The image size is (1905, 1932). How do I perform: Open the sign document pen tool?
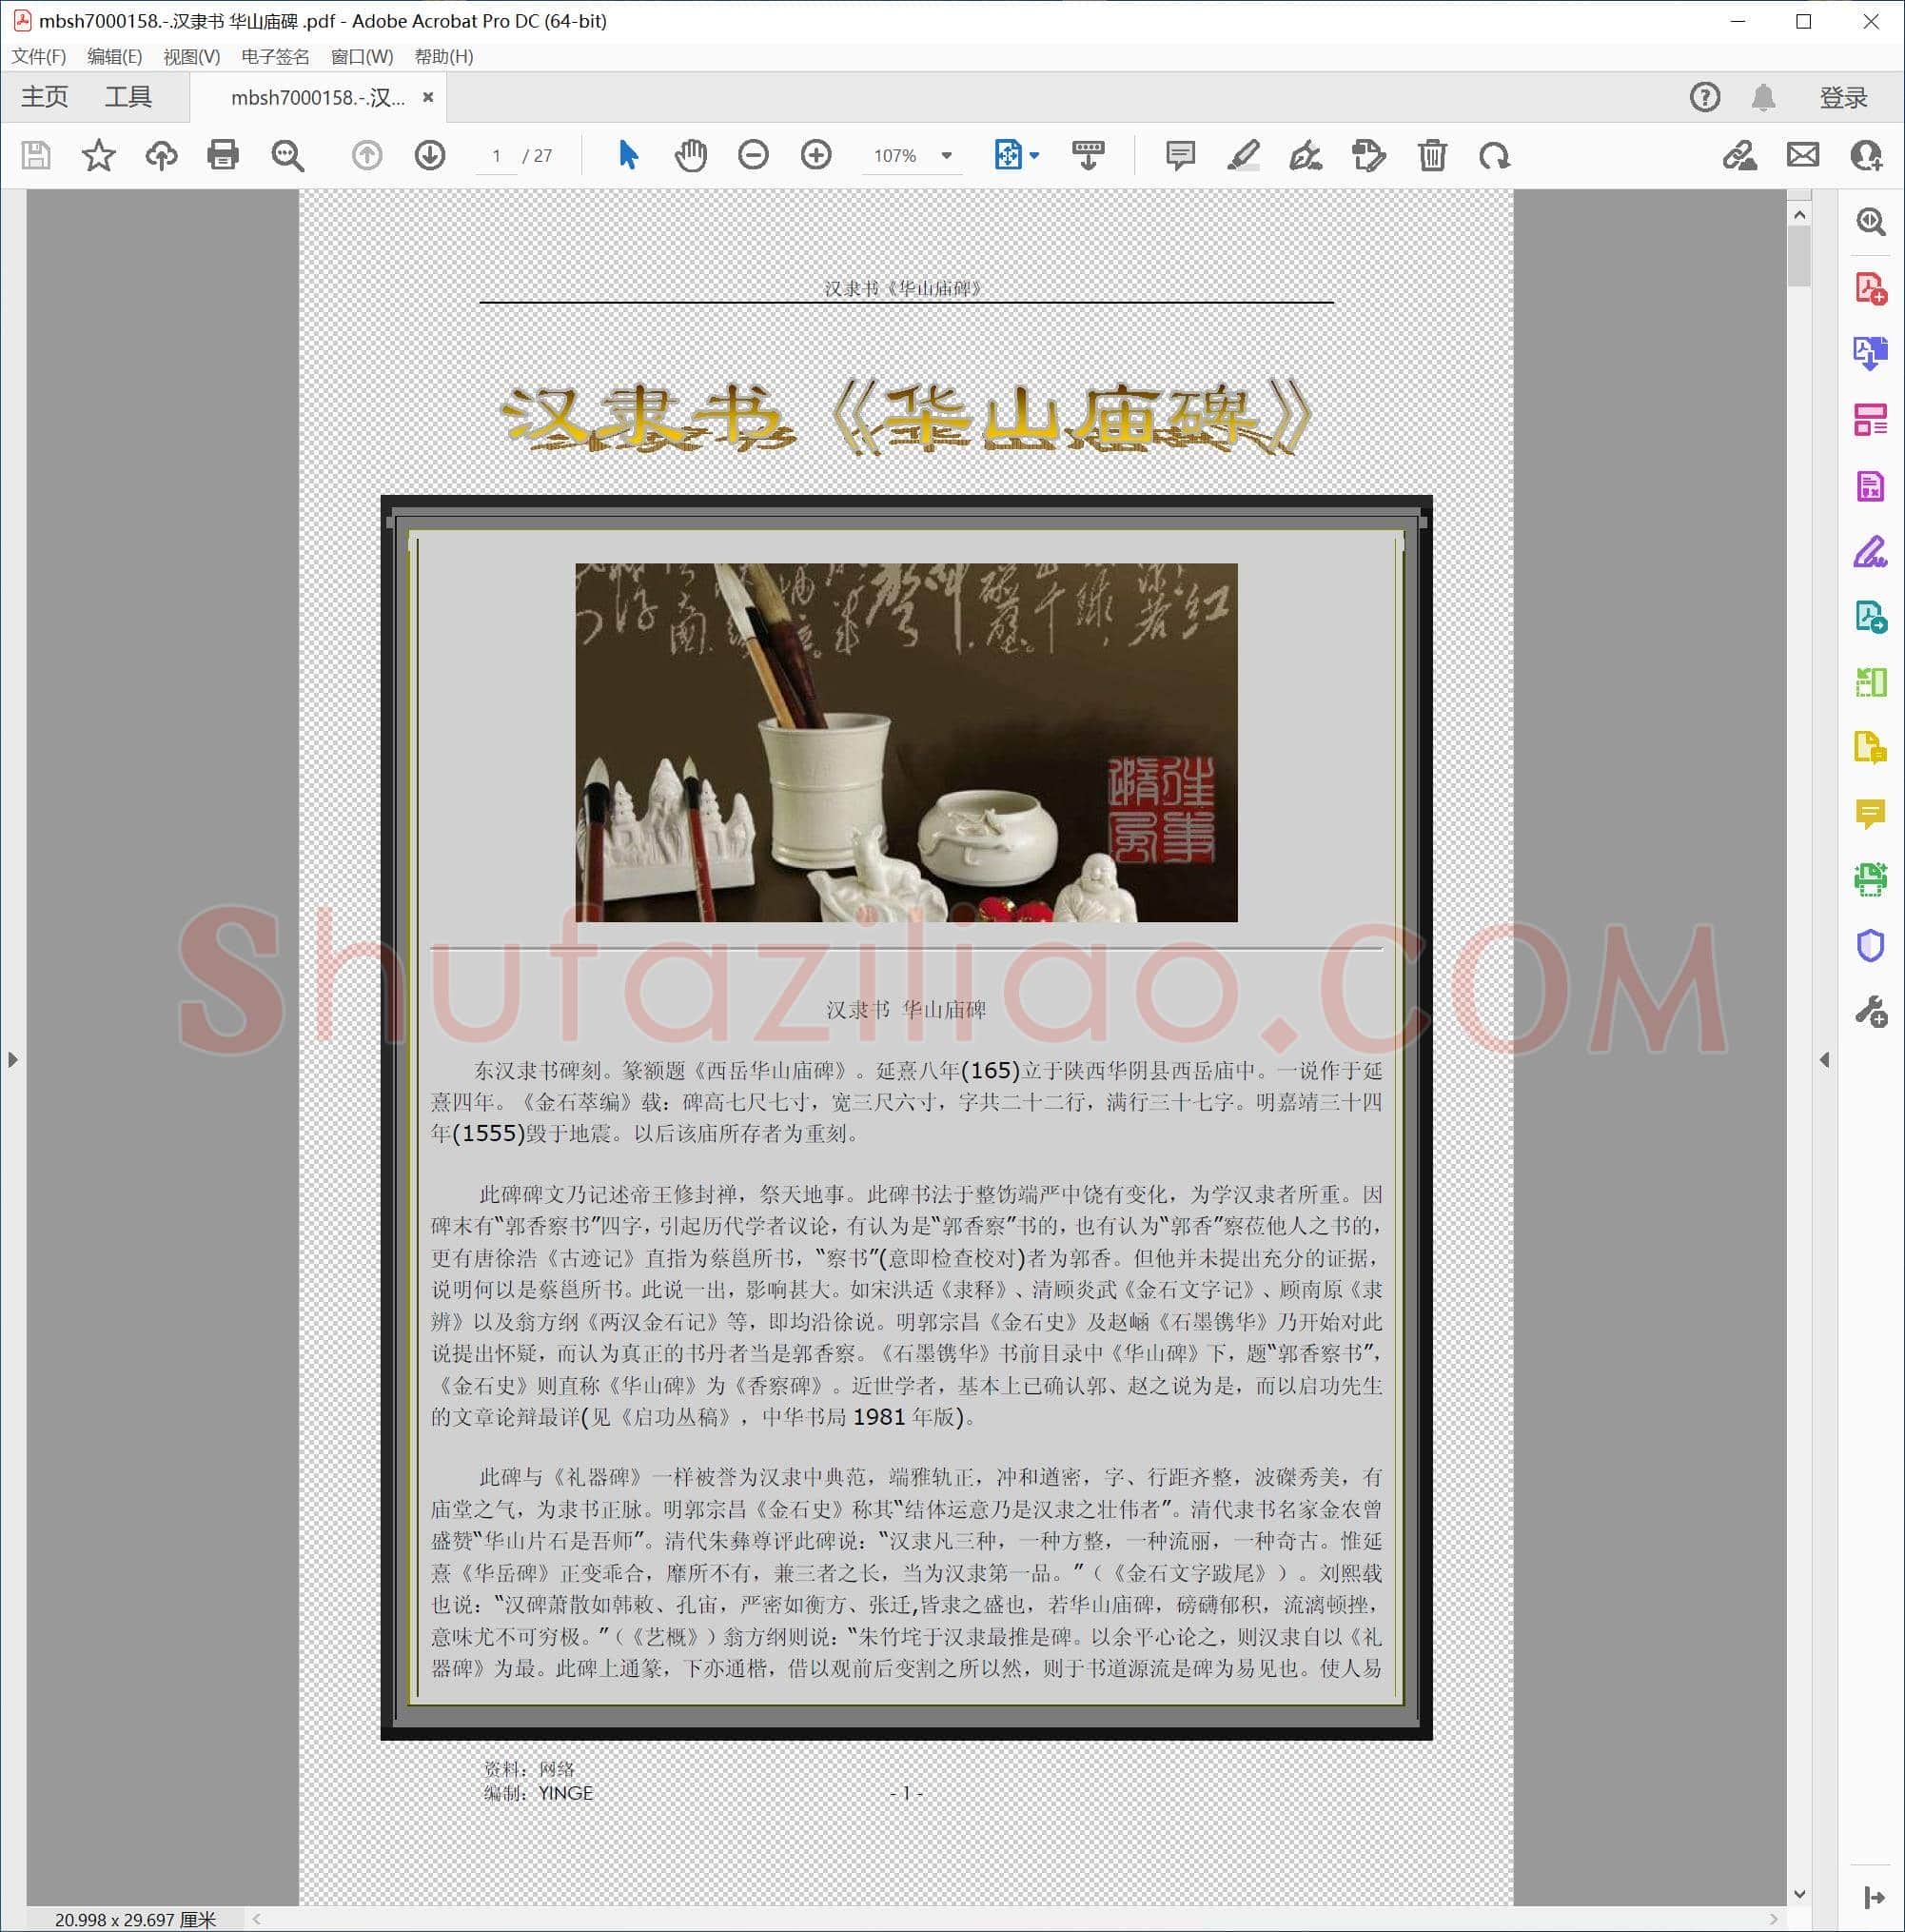click(1306, 155)
